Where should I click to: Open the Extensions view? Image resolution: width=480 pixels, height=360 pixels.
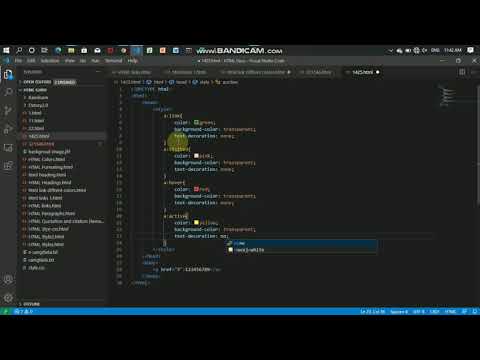(8, 165)
